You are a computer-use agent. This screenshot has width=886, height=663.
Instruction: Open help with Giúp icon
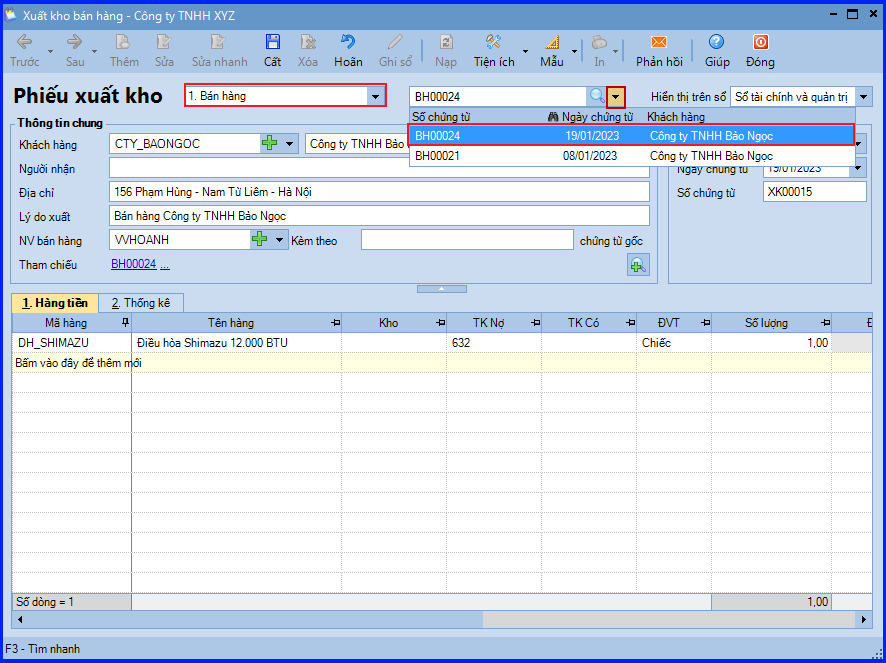pos(716,43)
